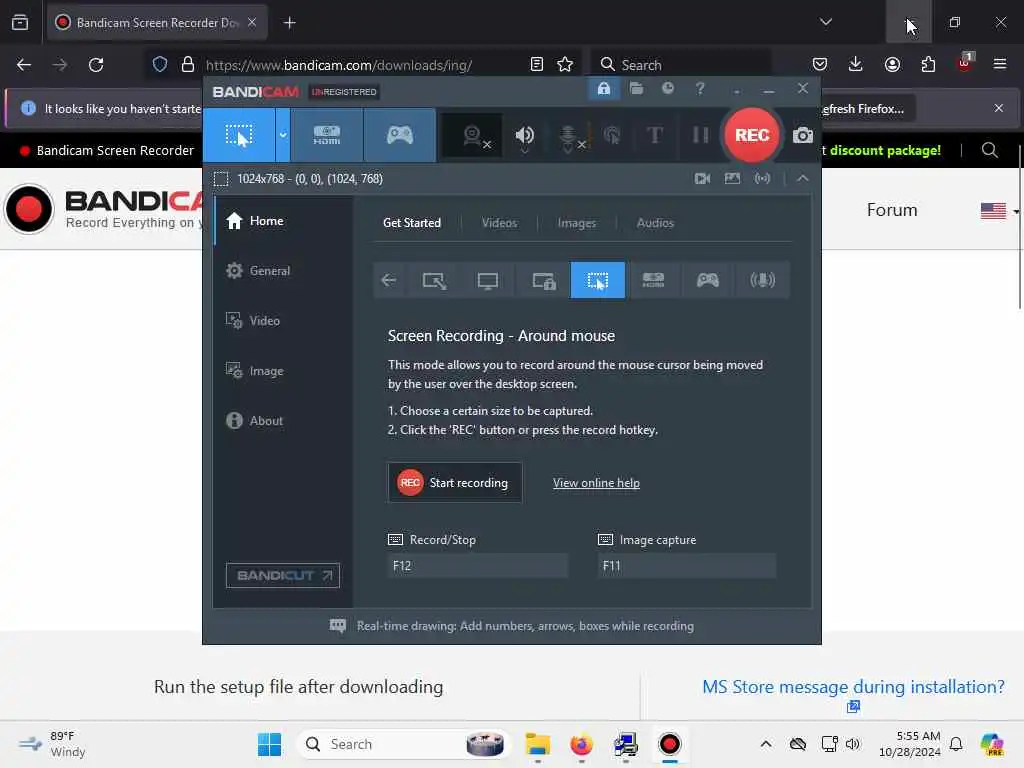Viewport: 1024px width, 768px height.
Task: Open the BANDICUT link button
Action: [283, 575]
